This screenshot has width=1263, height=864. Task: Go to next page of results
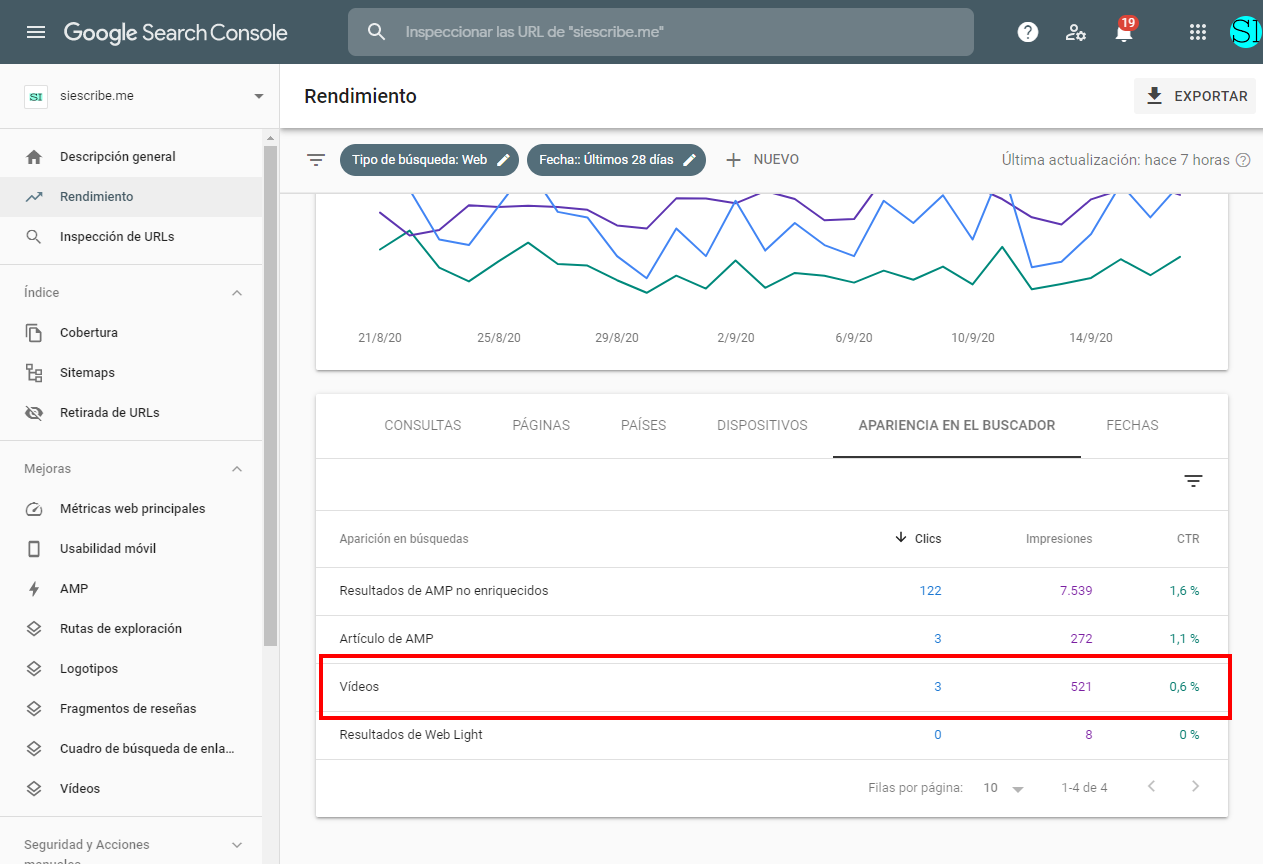pyautogui.click(x=1195, y=787)
